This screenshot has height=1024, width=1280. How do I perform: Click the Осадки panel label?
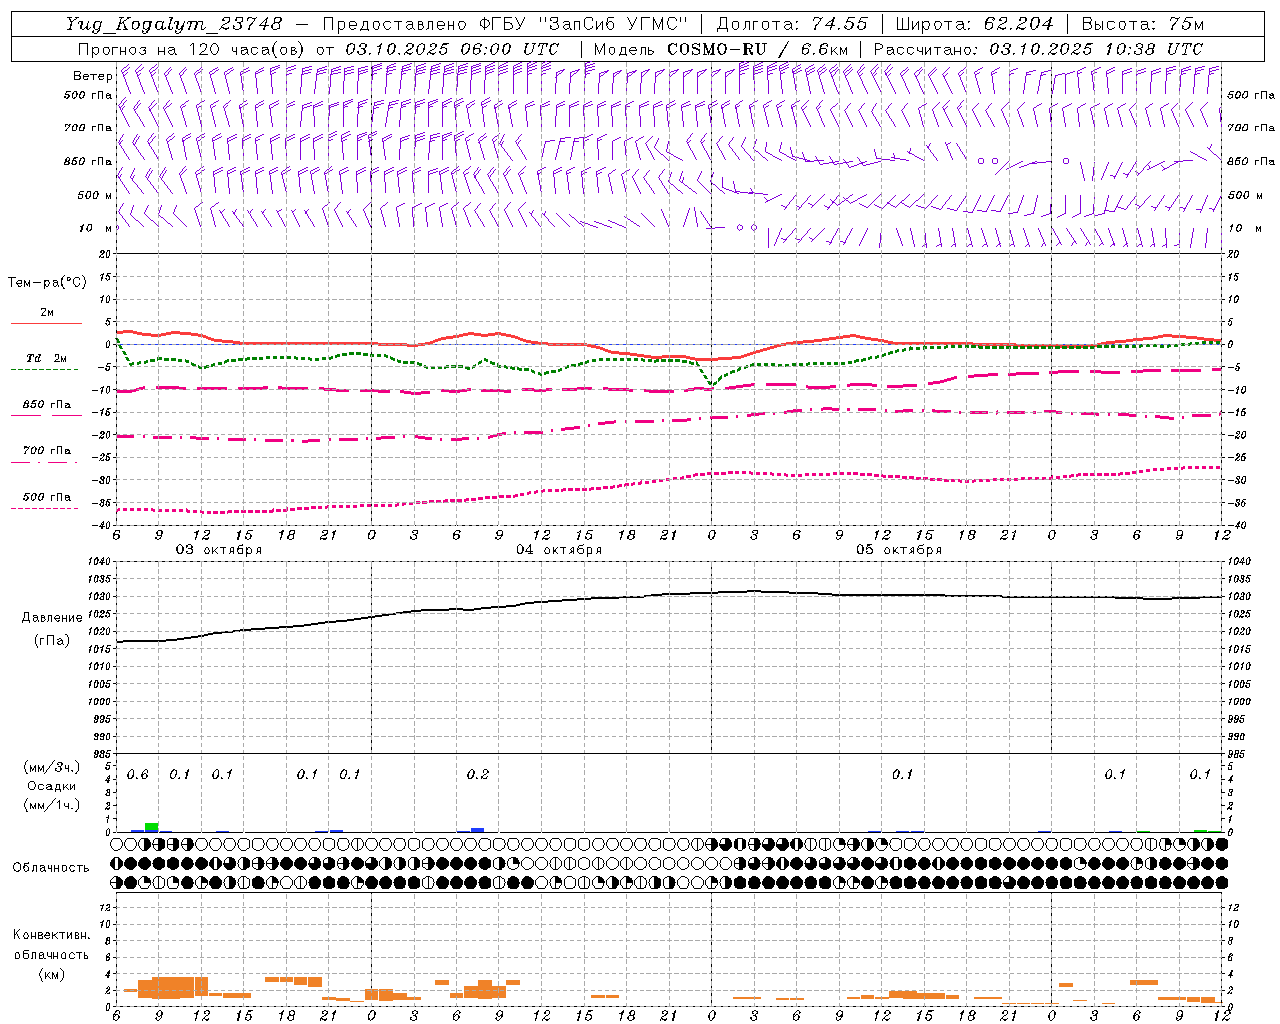[x=51, y=786]
